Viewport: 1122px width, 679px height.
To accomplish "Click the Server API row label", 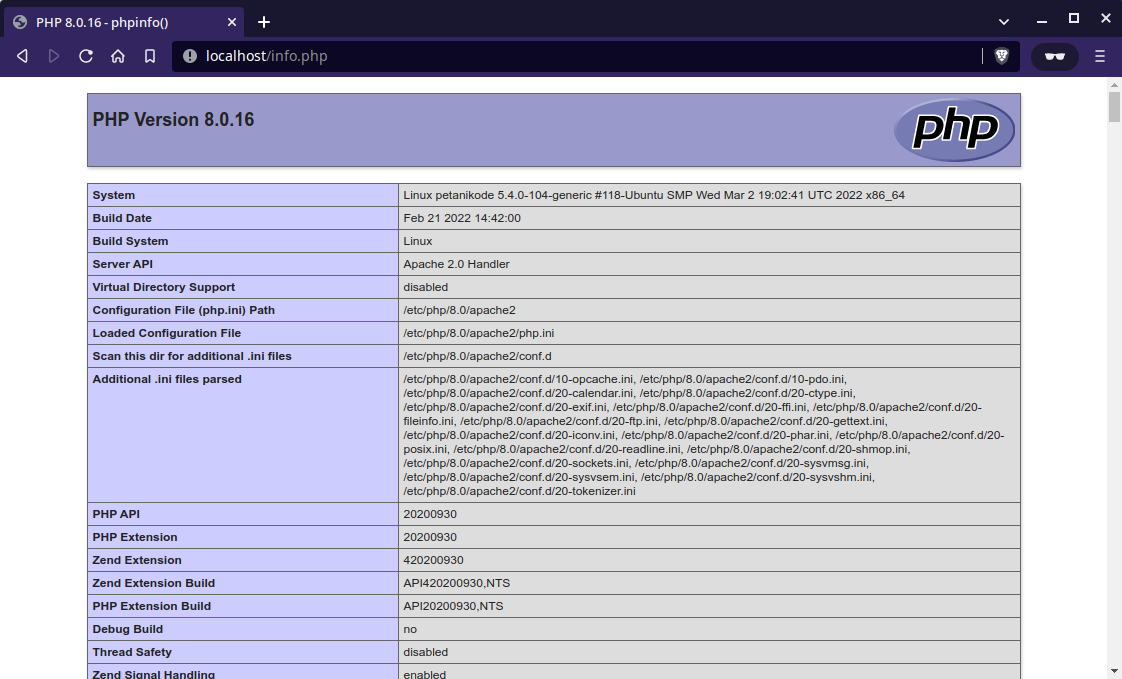I will point(122,264).
